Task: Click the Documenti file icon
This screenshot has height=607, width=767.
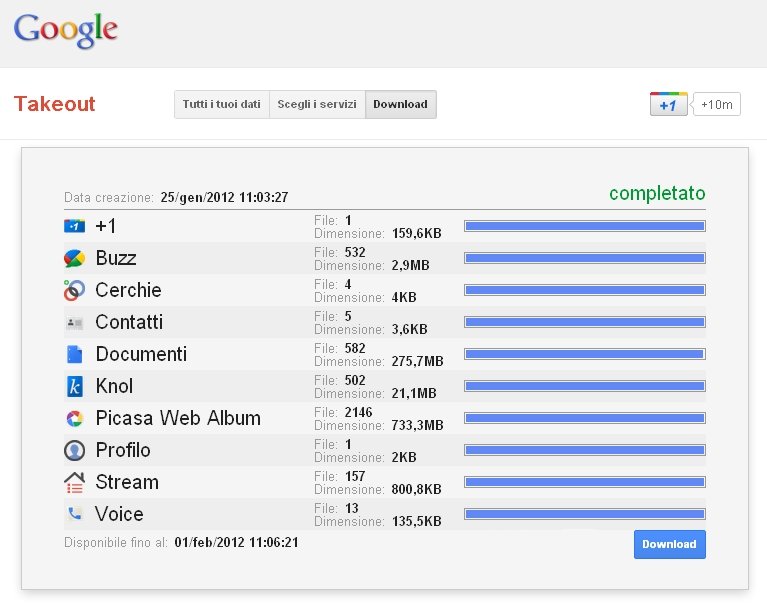Action: click(74, 354)
